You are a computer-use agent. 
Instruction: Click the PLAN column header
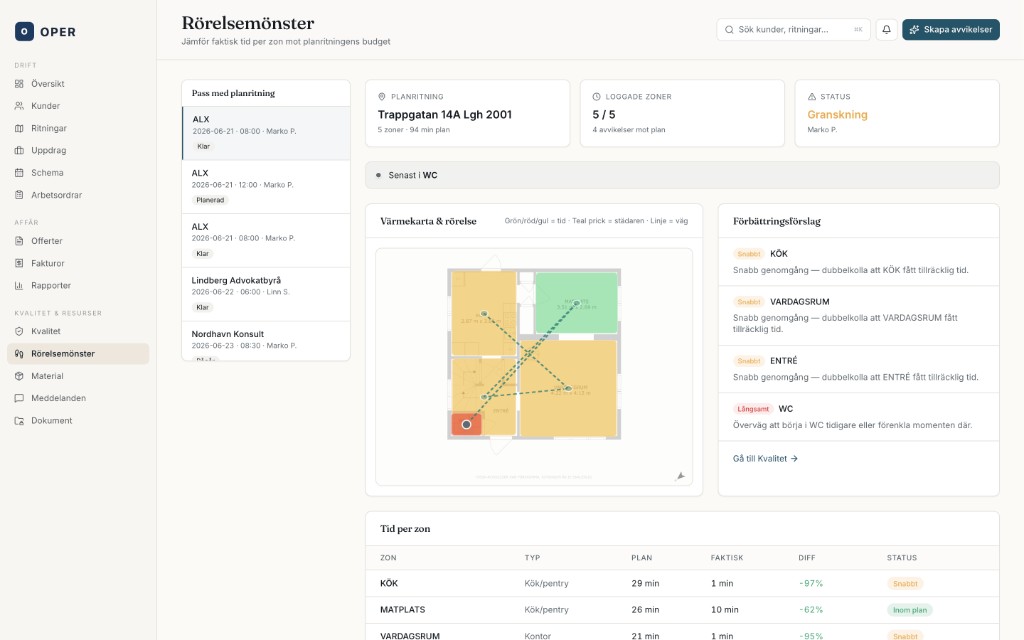click(641, 558)
